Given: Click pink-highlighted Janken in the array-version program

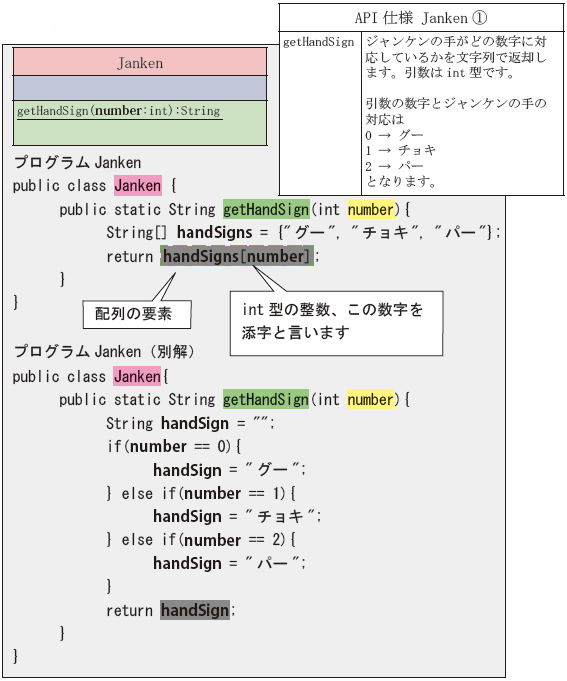Looking at the screenshot, I should tap(138, 185).
